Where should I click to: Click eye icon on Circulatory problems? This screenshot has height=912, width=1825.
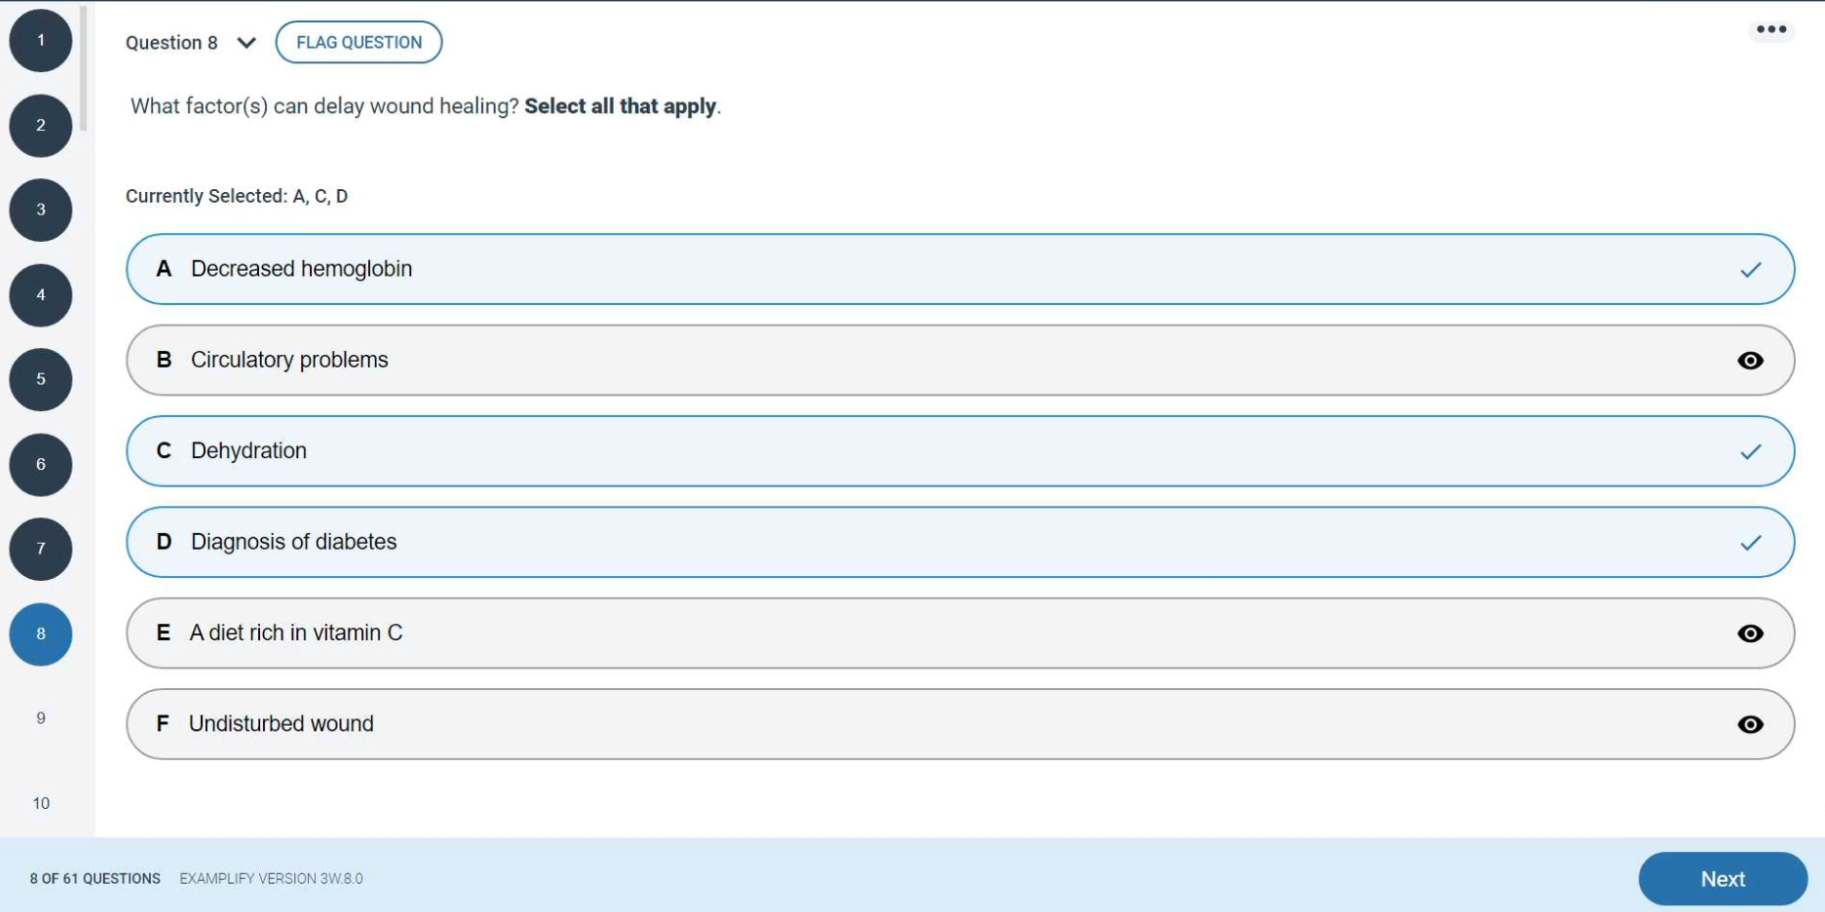click(1750, 361)
